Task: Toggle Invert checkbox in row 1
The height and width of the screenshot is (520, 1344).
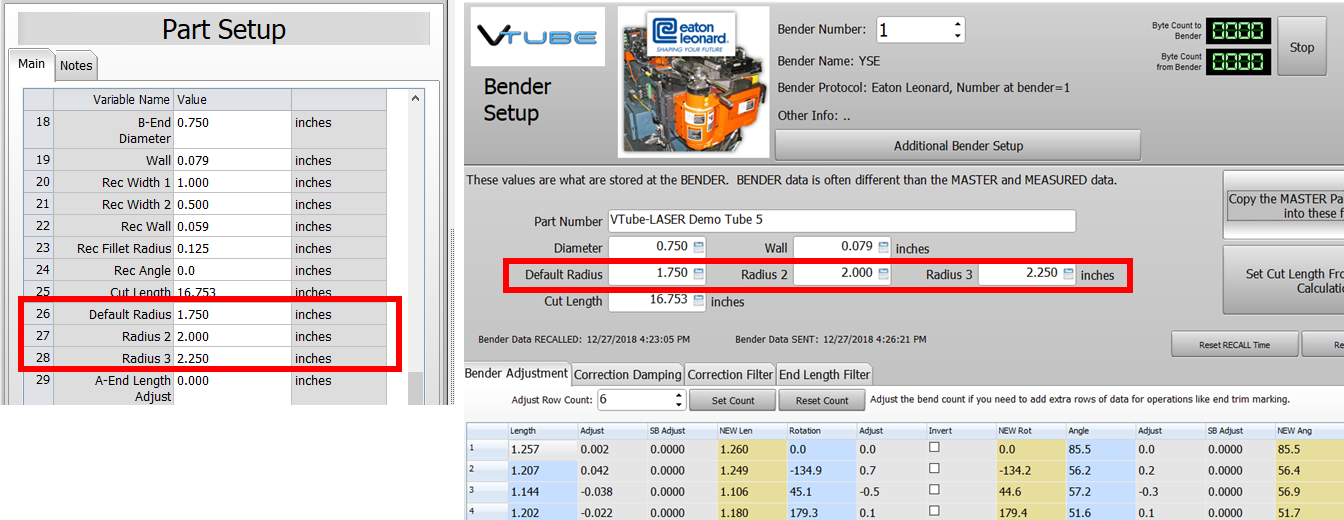Action: [x=934, y=447]
